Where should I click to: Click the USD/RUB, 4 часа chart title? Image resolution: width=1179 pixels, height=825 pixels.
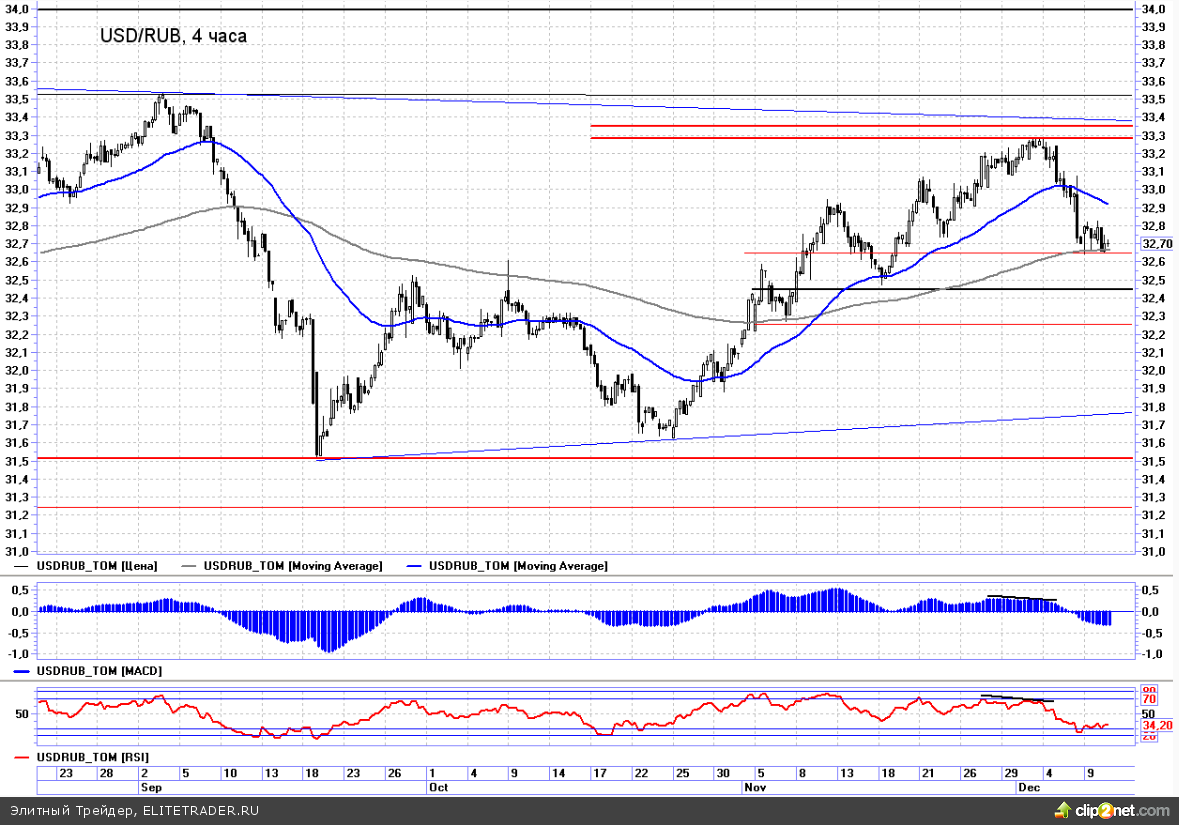[x=173, y=36]
